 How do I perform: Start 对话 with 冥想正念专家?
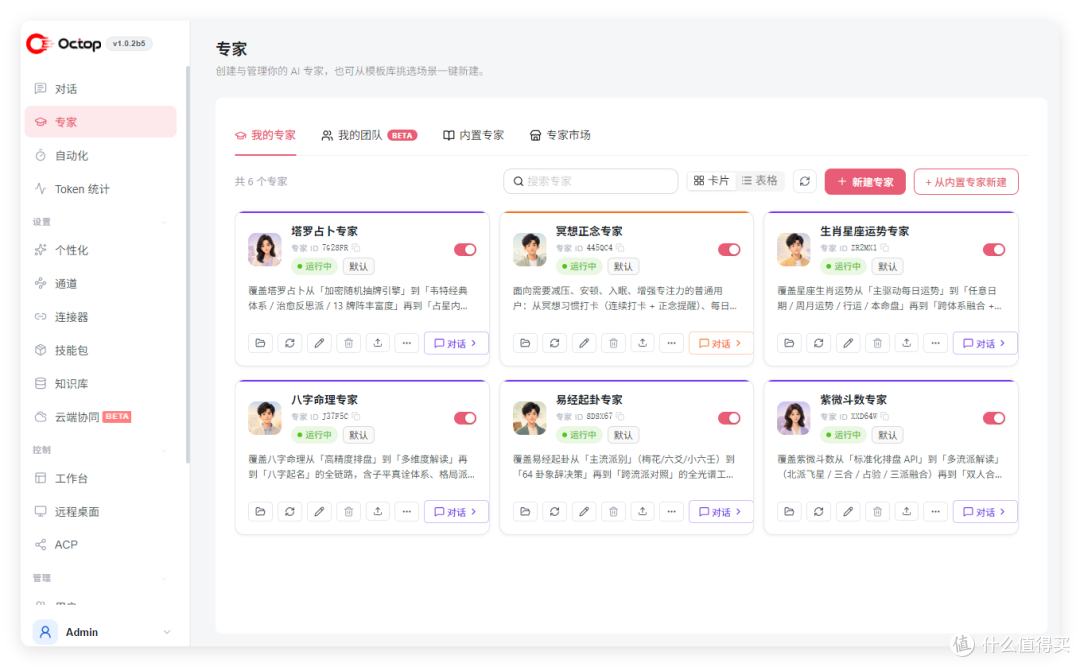point(720,343)
